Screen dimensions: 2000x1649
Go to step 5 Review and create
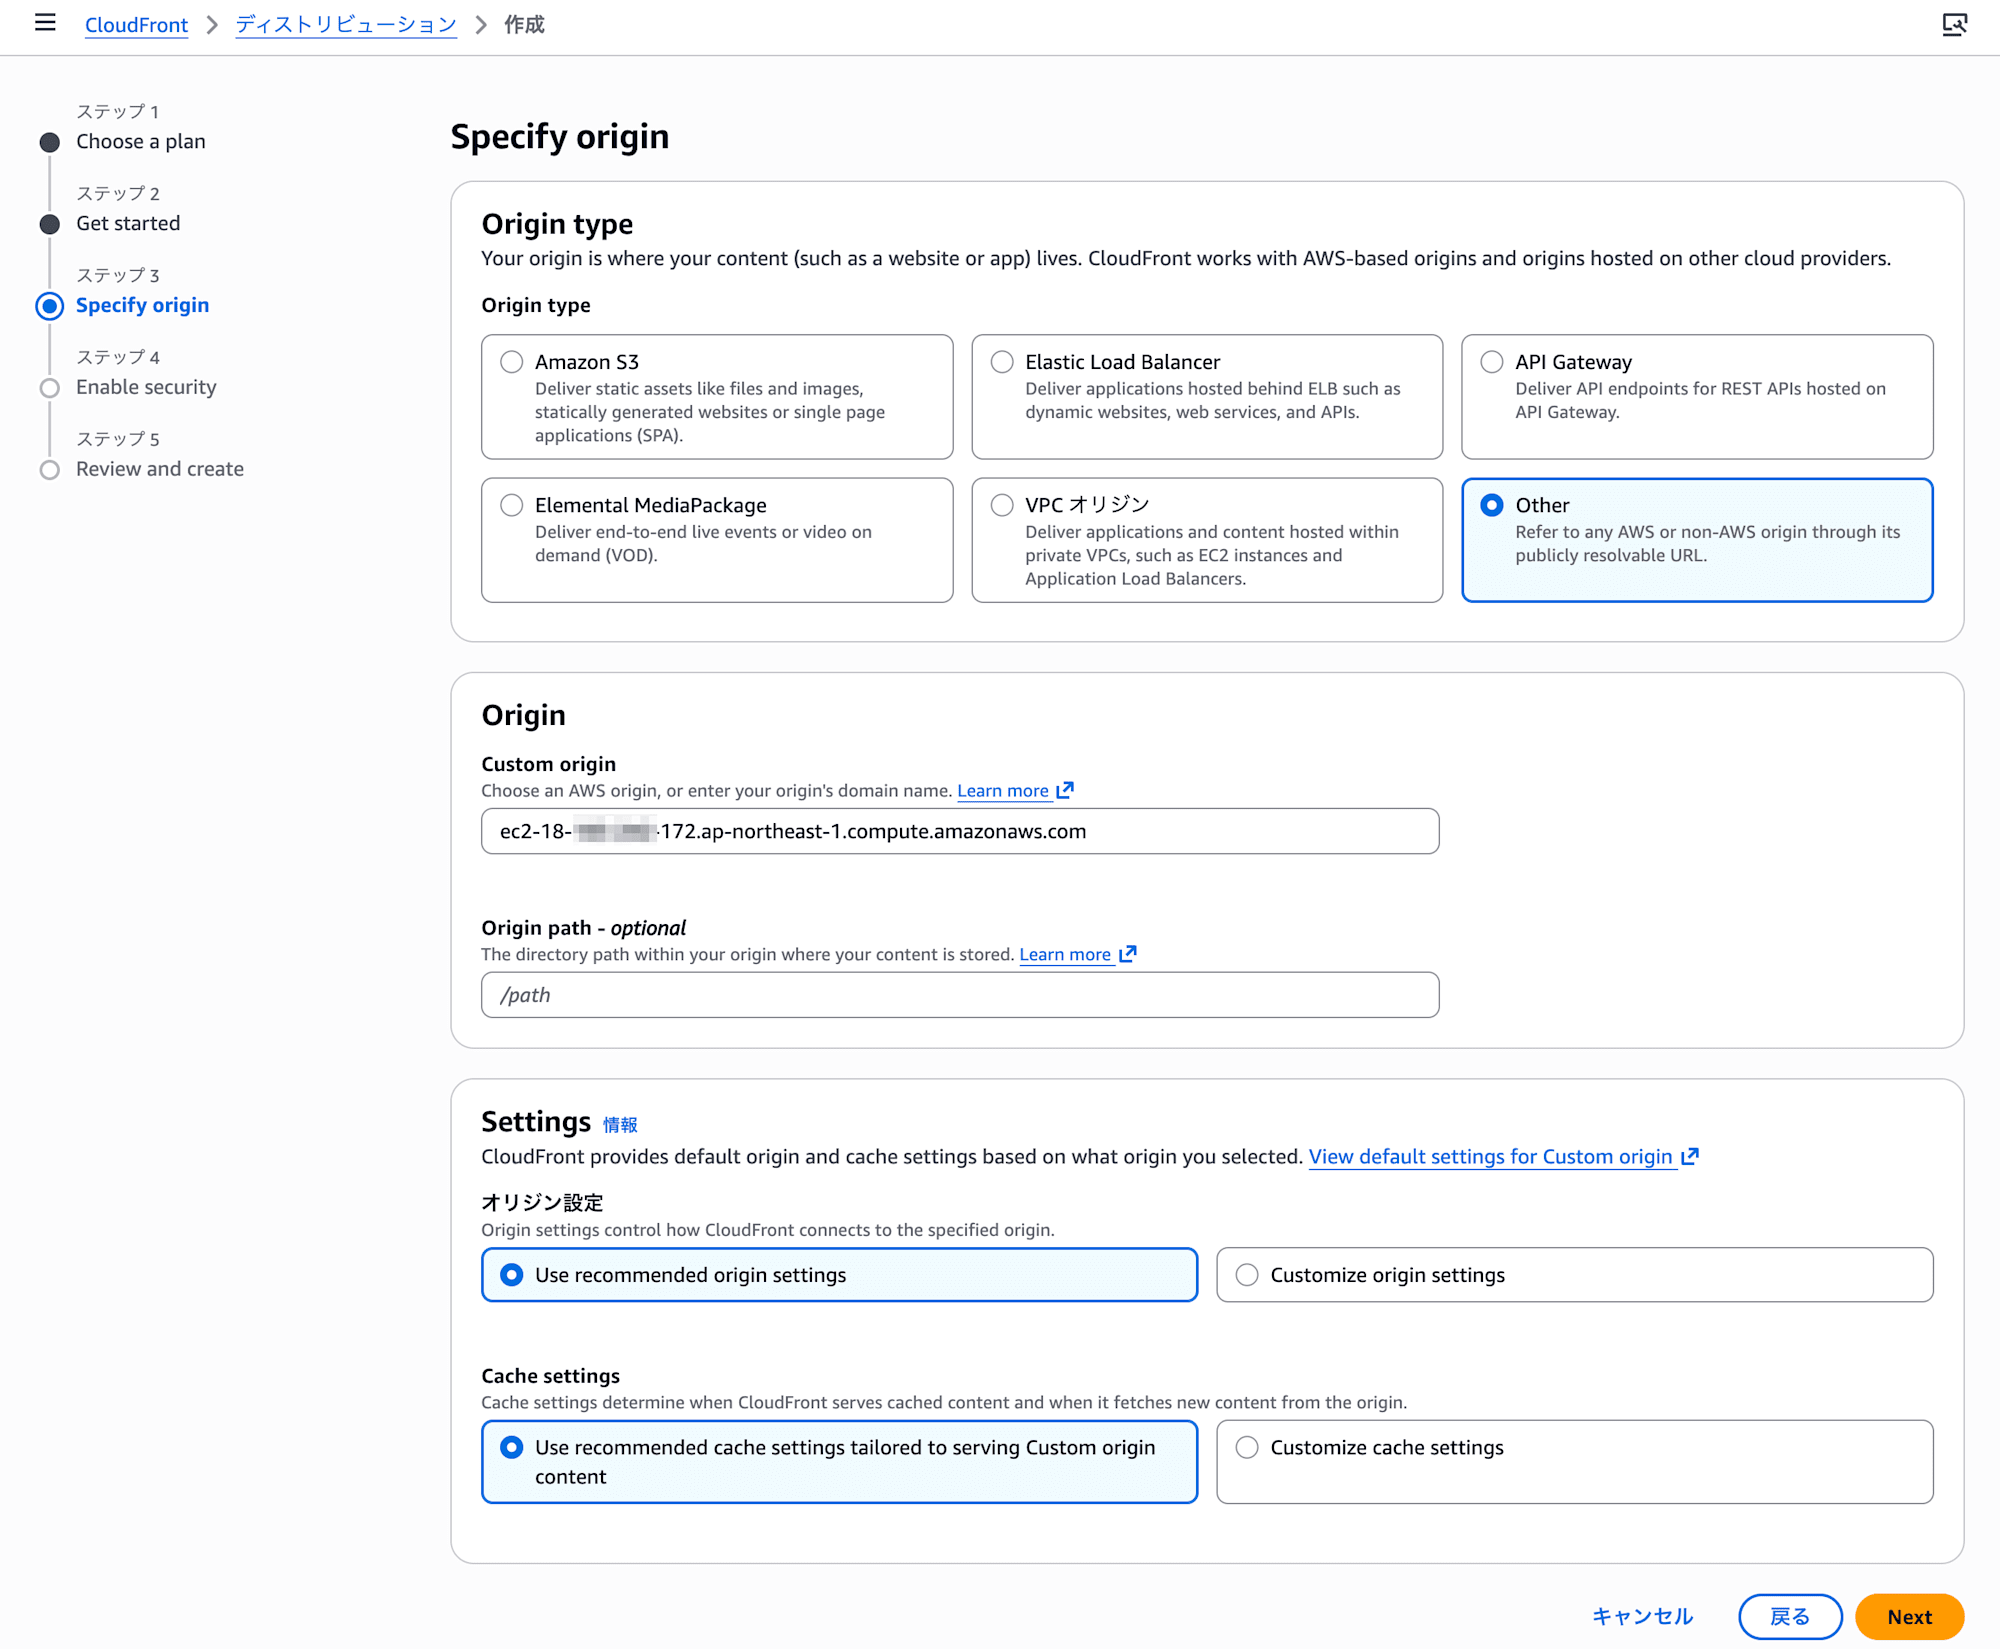pos(160,470)
